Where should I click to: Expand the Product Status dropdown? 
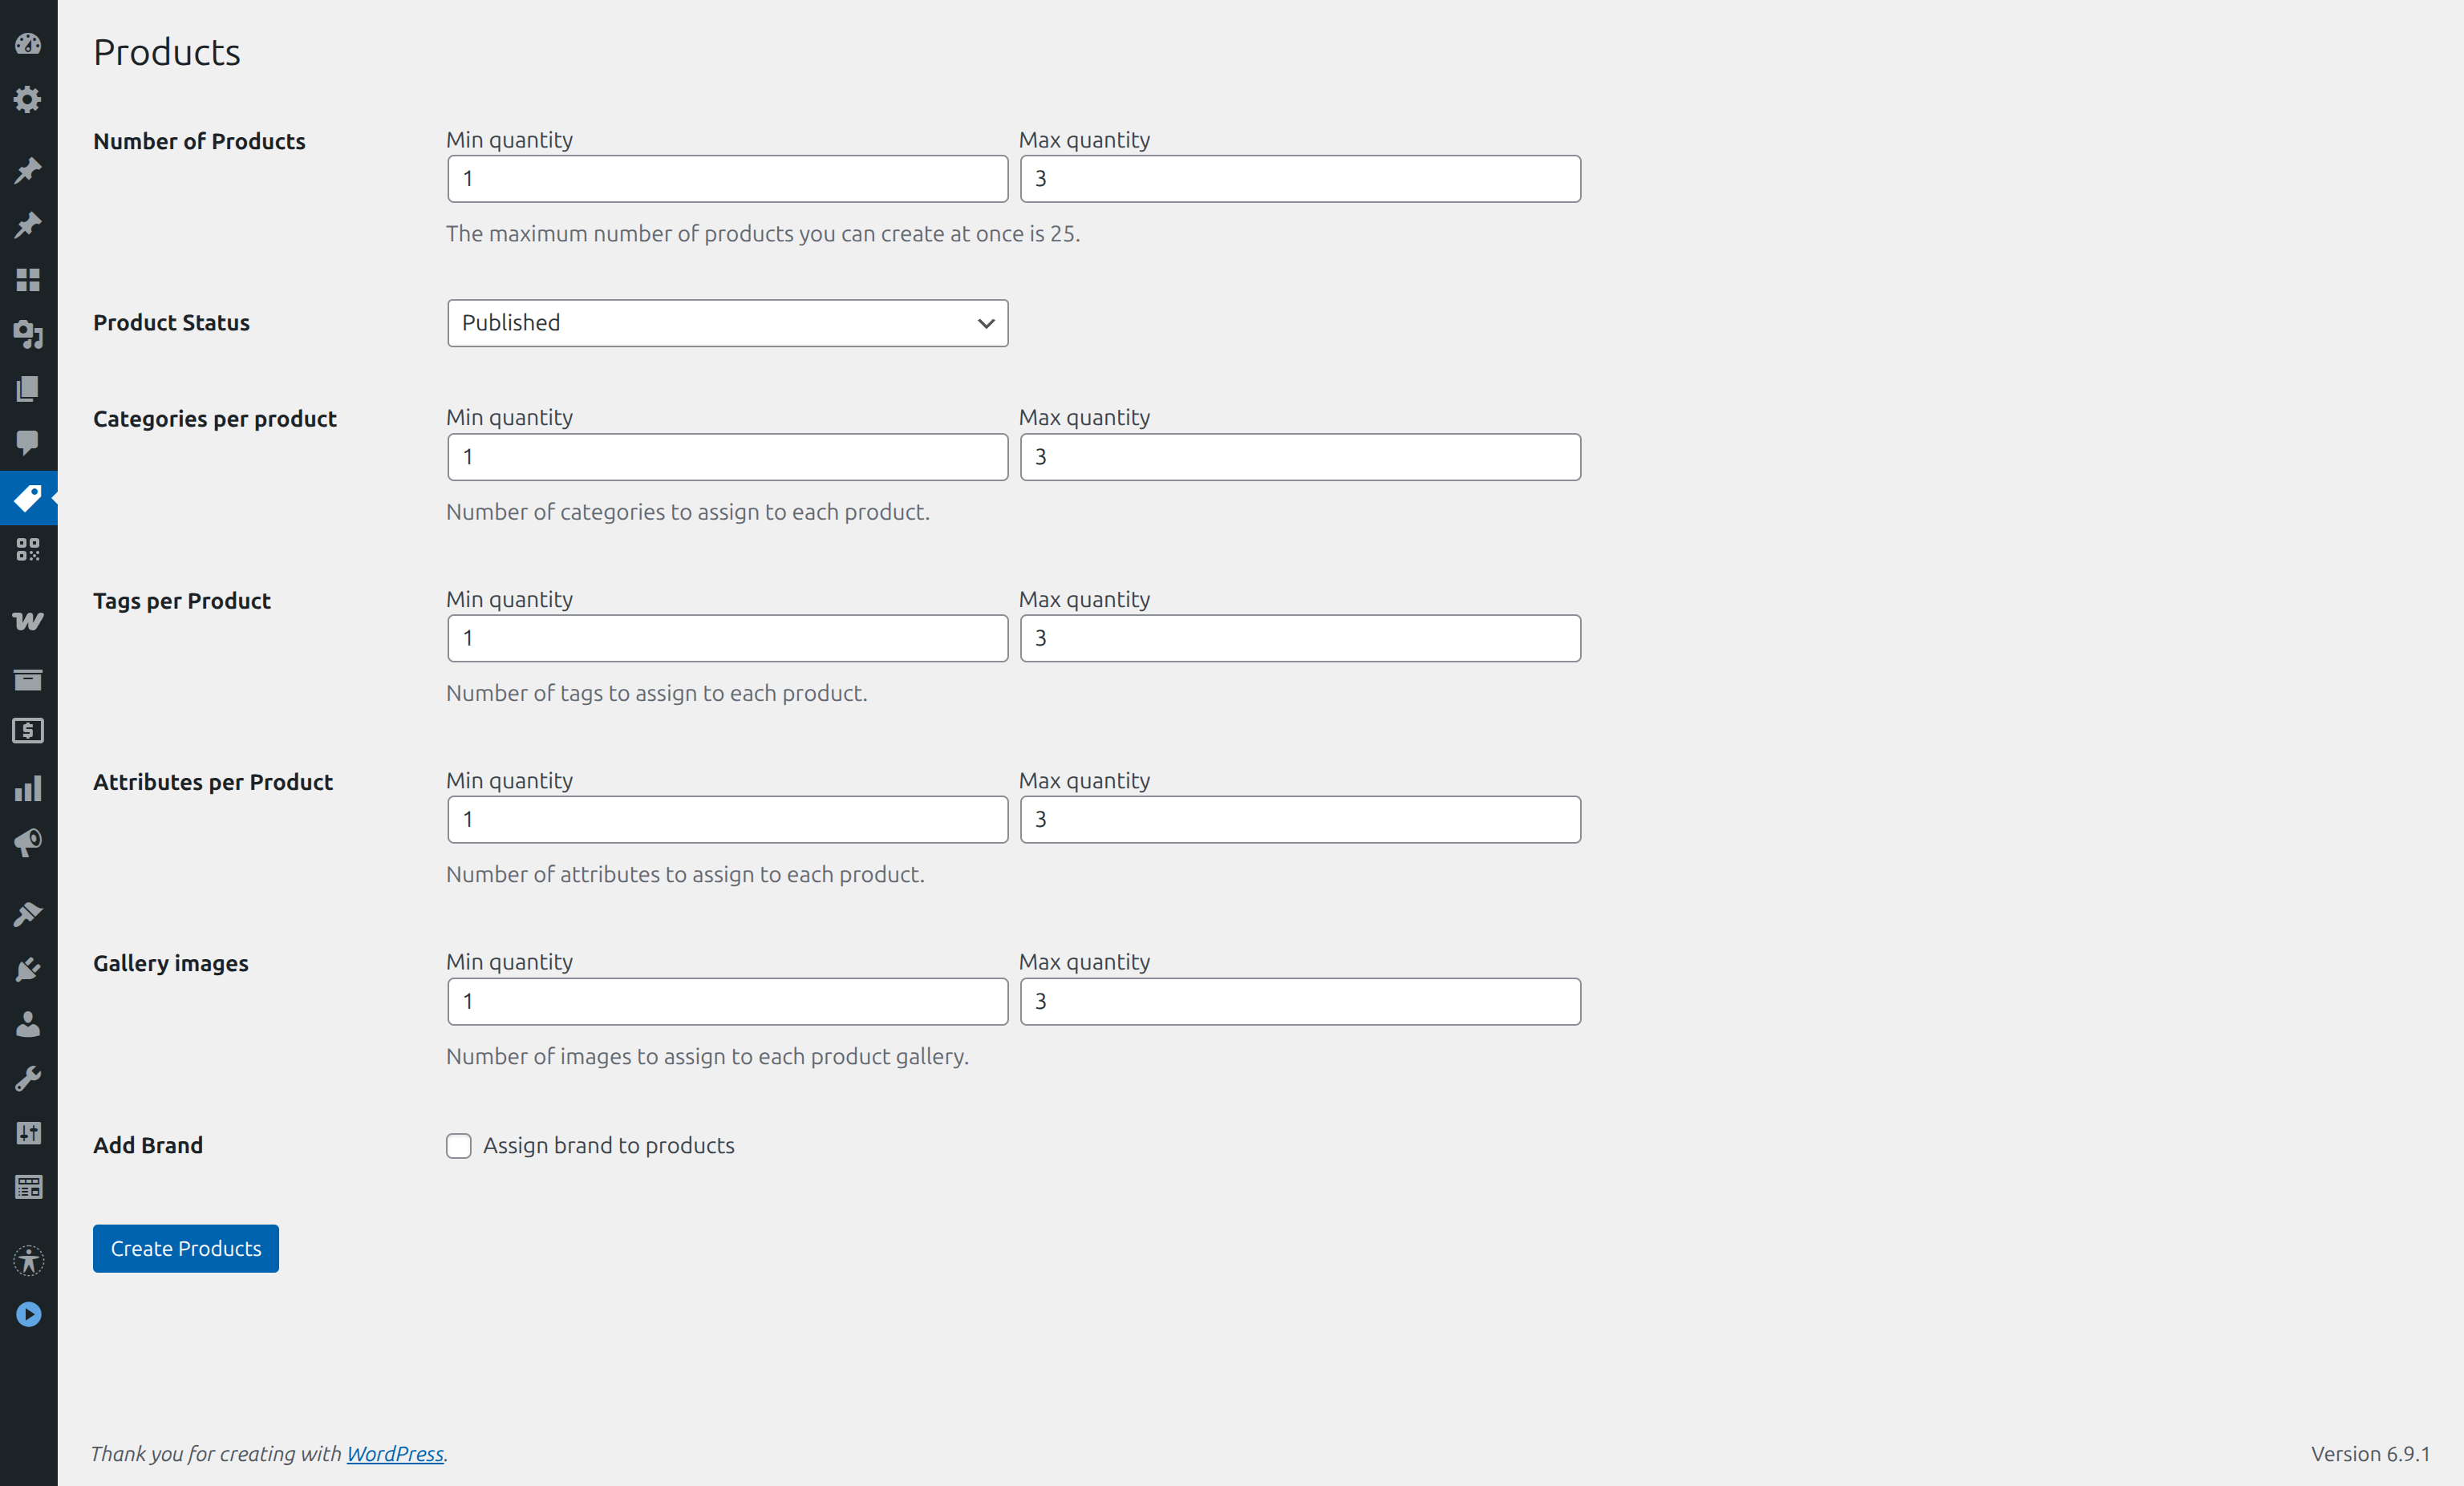(x=727, y=323)
